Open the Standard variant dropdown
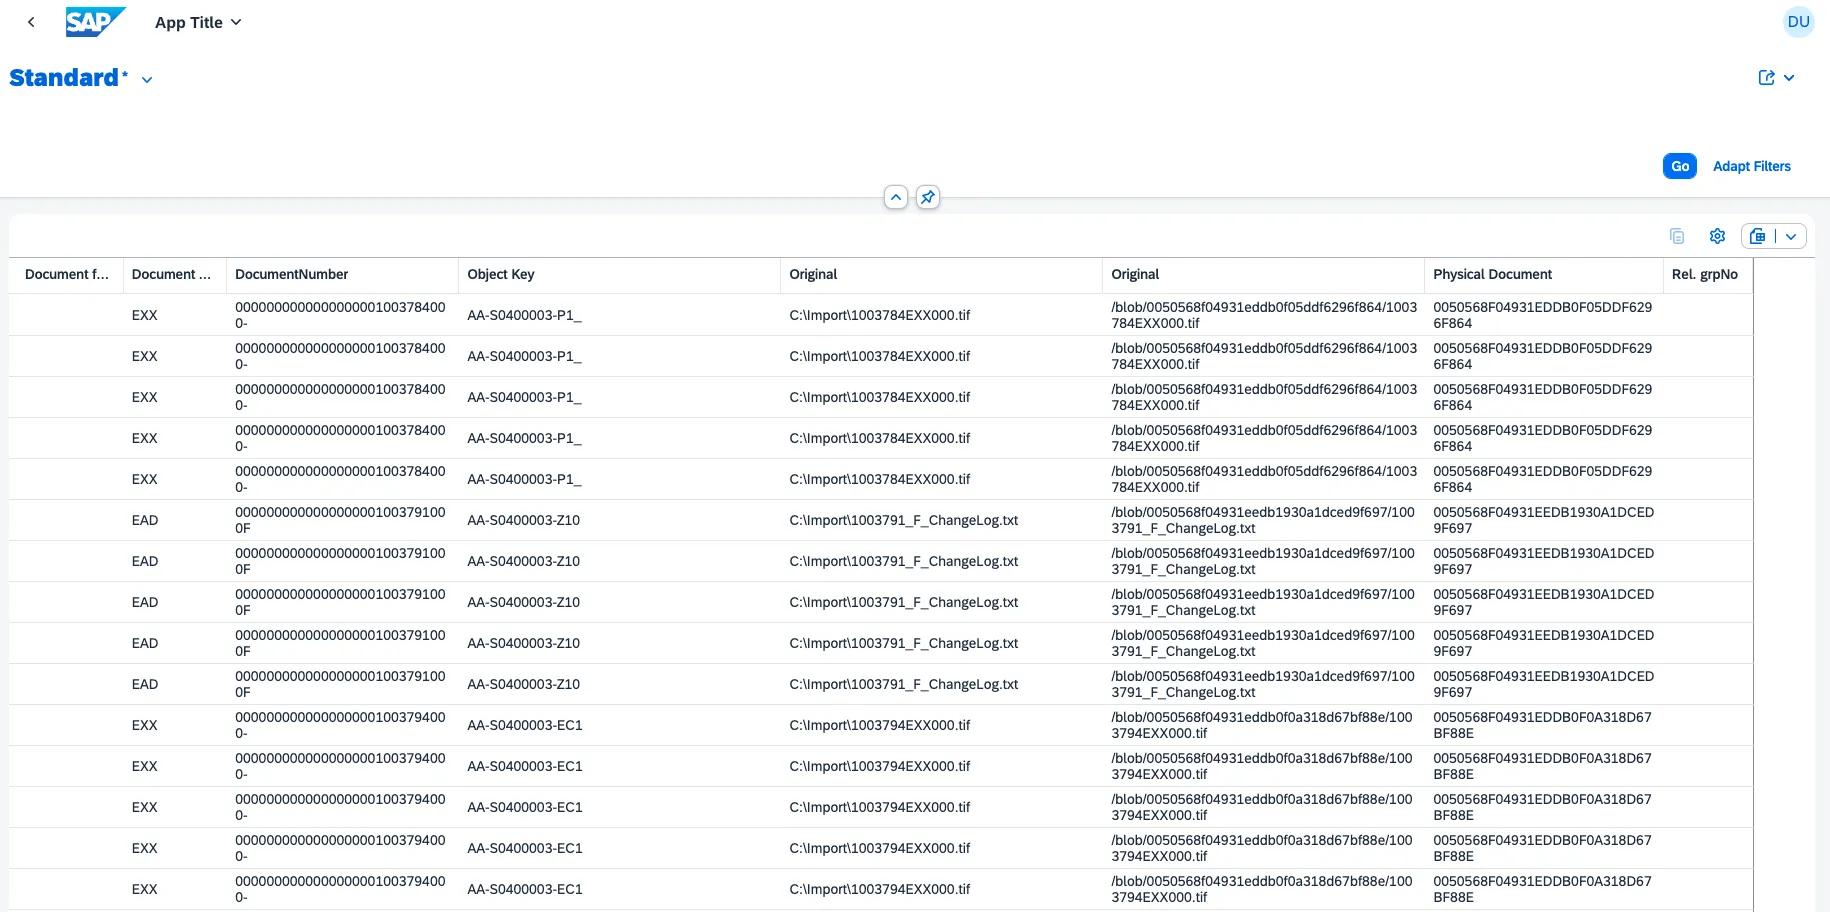The height and width of the screenshot is (912, 1830). coord(147,80)
